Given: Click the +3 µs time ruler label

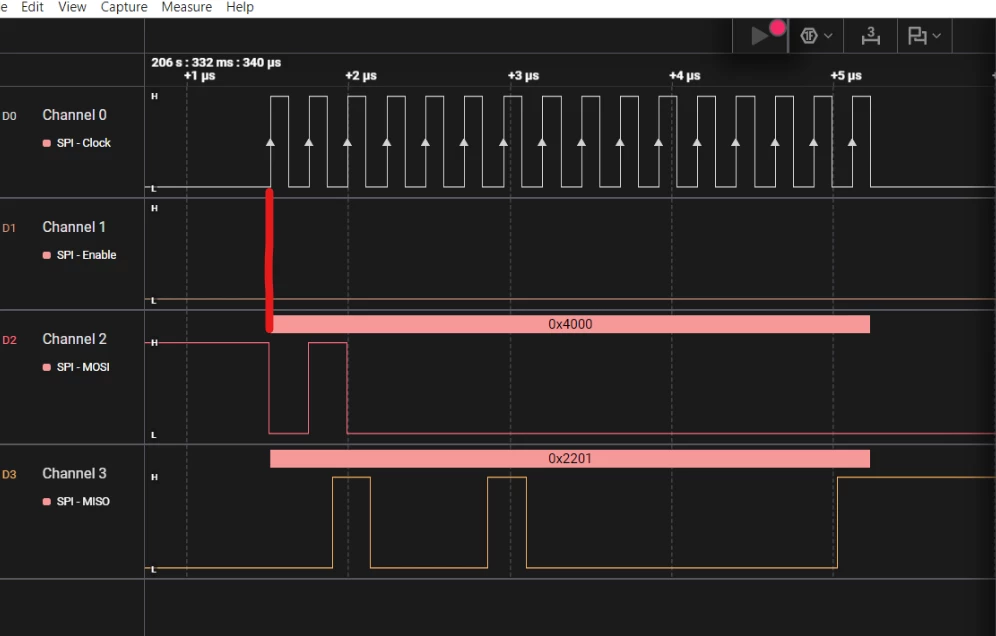Looking at the screenshot, I should [x=523, y=76].
